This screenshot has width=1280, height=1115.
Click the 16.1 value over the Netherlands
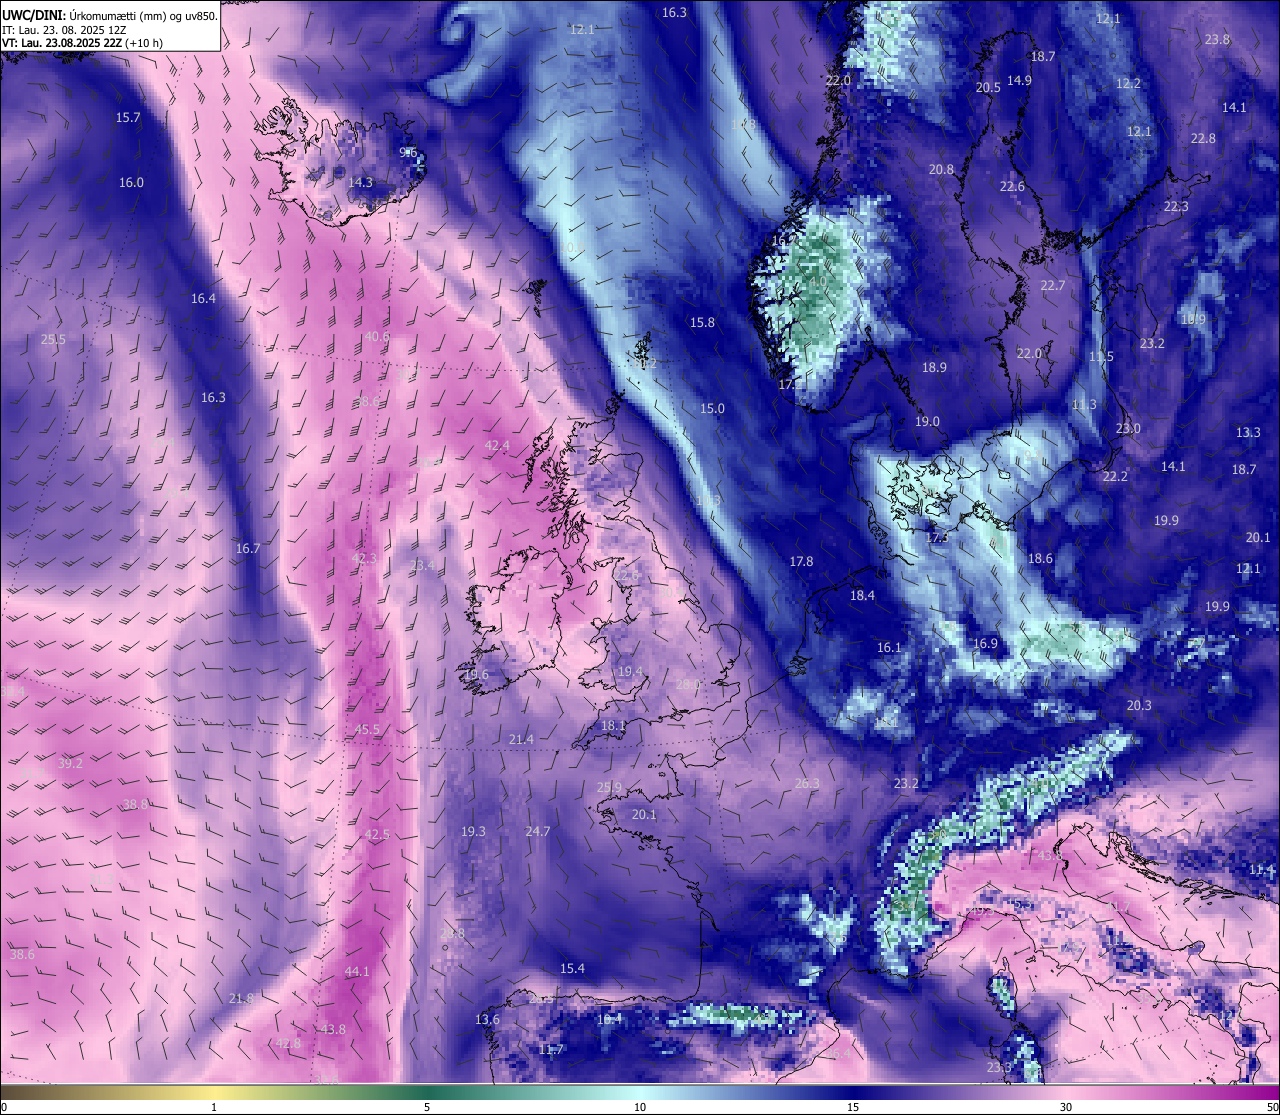coord(889,647)
